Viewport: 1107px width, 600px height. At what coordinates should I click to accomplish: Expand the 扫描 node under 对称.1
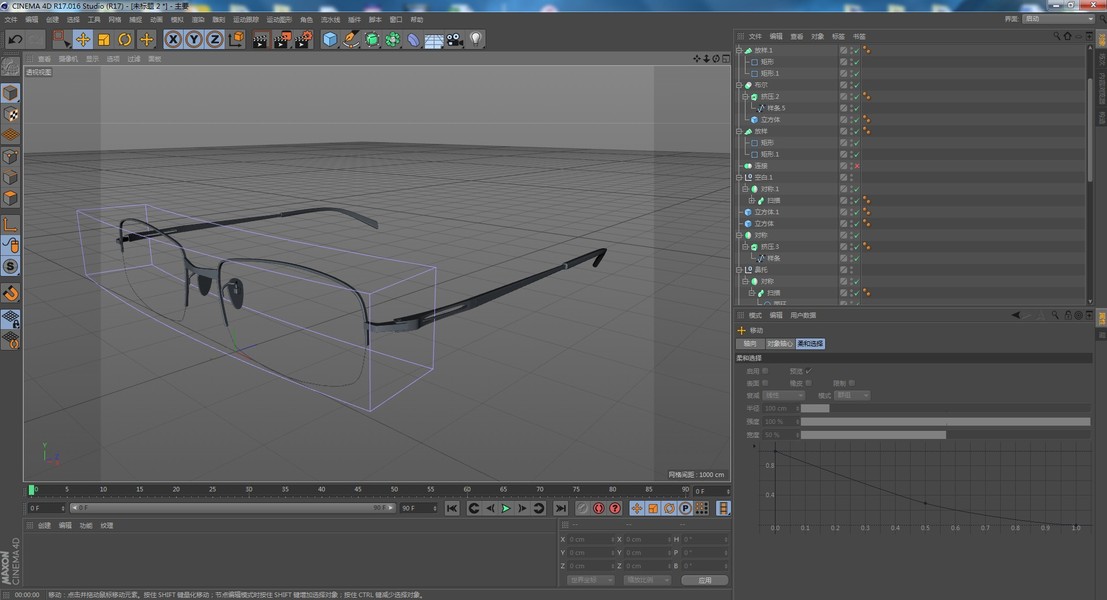[x=751, y=200]
